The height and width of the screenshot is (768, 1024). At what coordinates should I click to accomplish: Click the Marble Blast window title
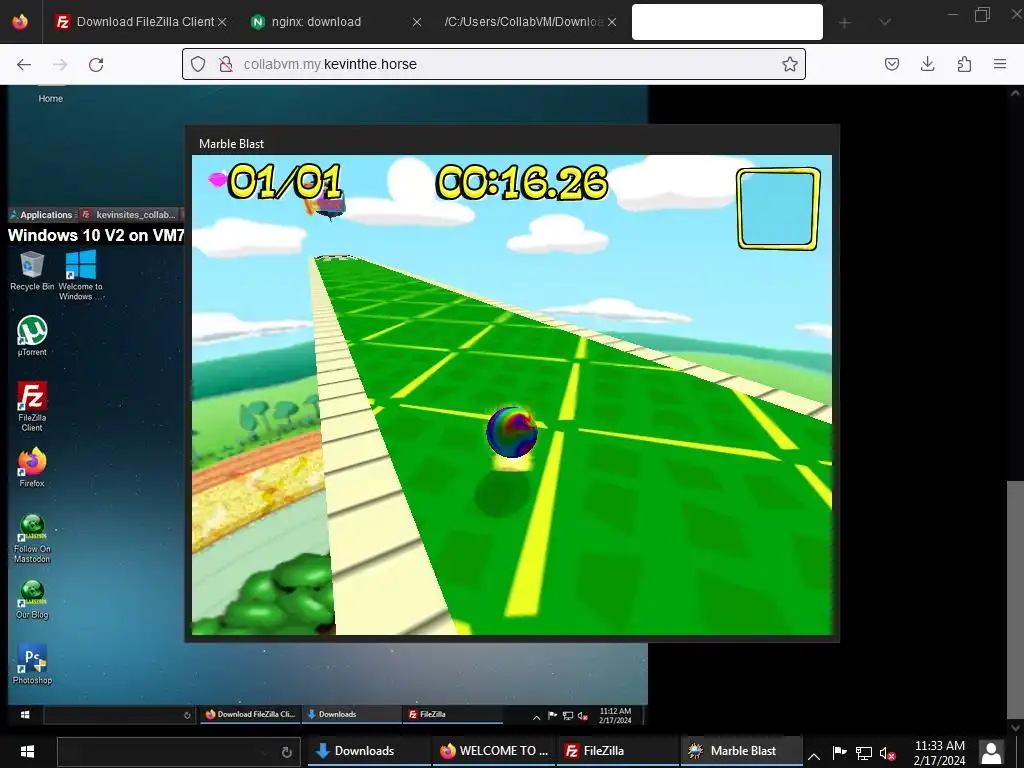(x=231, y=144)
